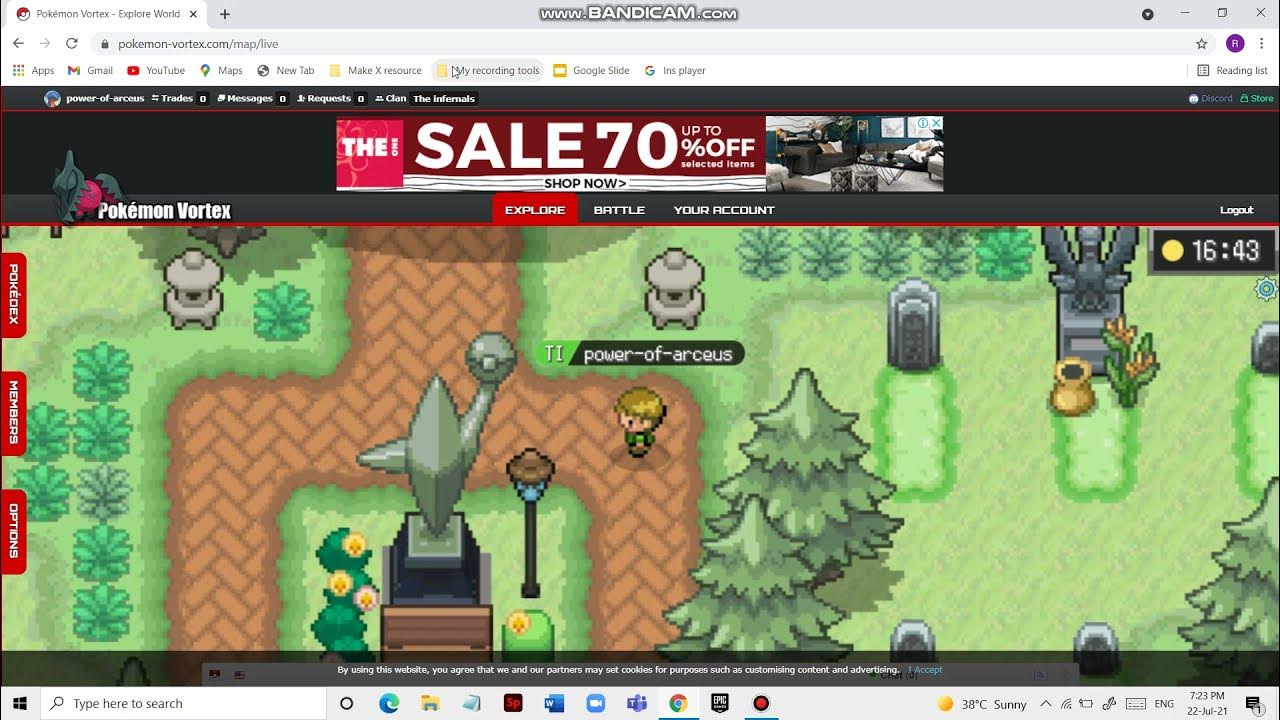Open File Explorer from the taskbar
The width and height of the screenshot is (1280, 720).
tap(430, 703)
